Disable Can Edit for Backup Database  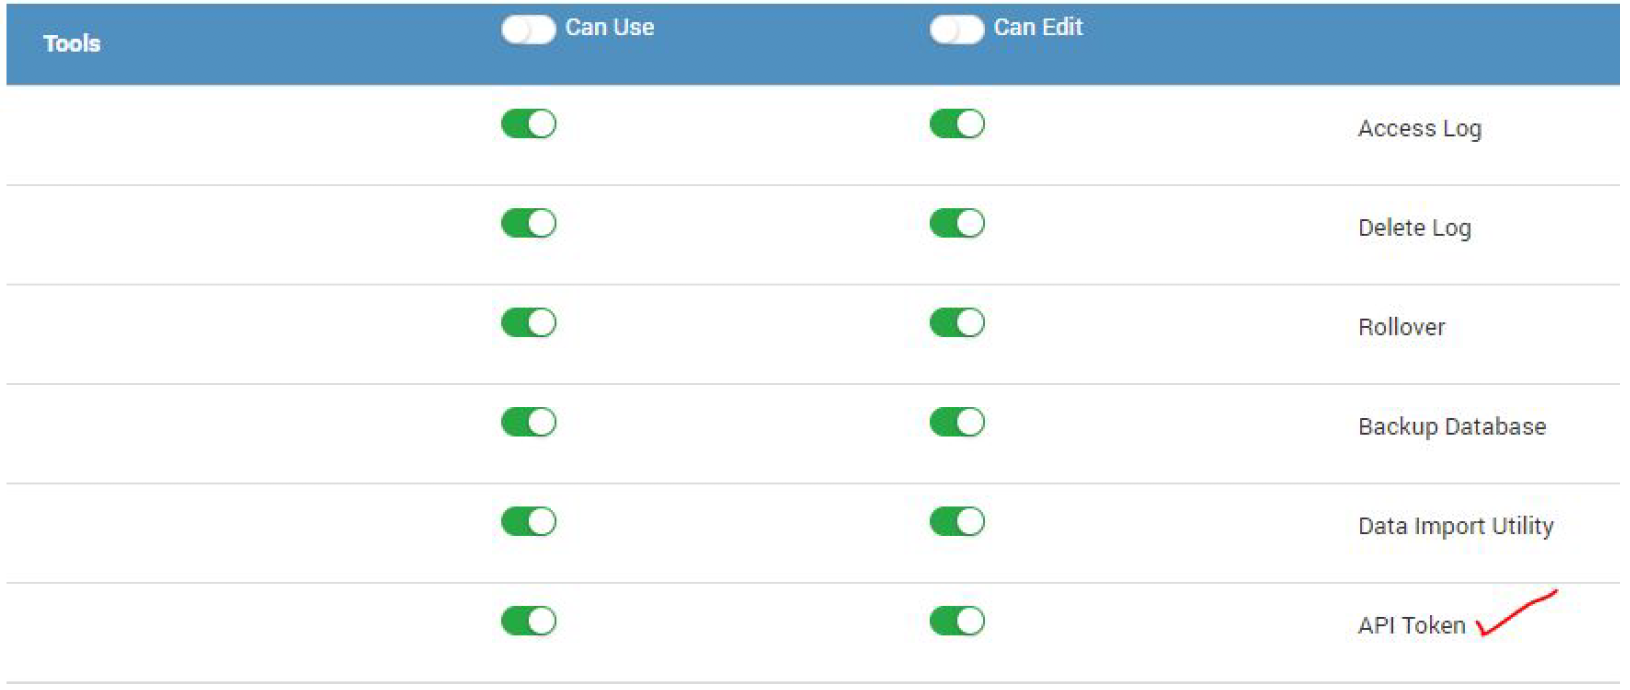pos(956,422)
